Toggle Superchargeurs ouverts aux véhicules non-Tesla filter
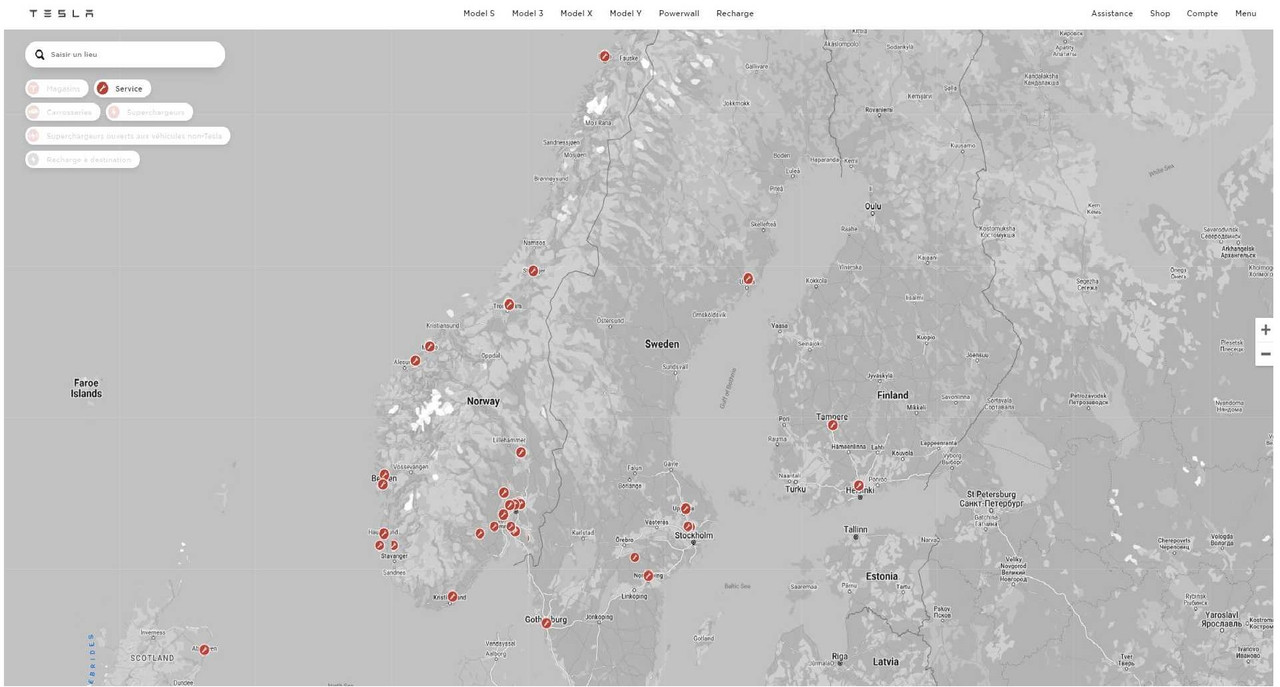 click(x=128, y=135)
